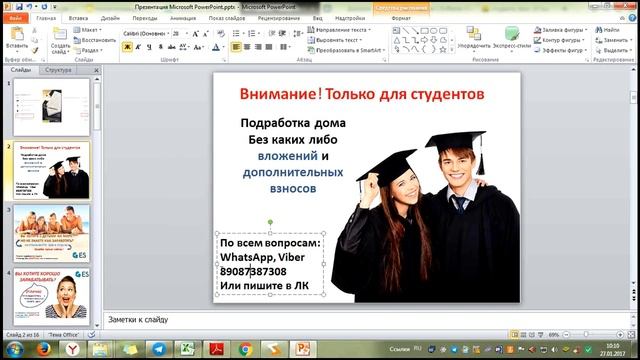640x360 pixels.
Task: Click the bulleted list icon
Action: pyautogui.click(x=236, y=33)
